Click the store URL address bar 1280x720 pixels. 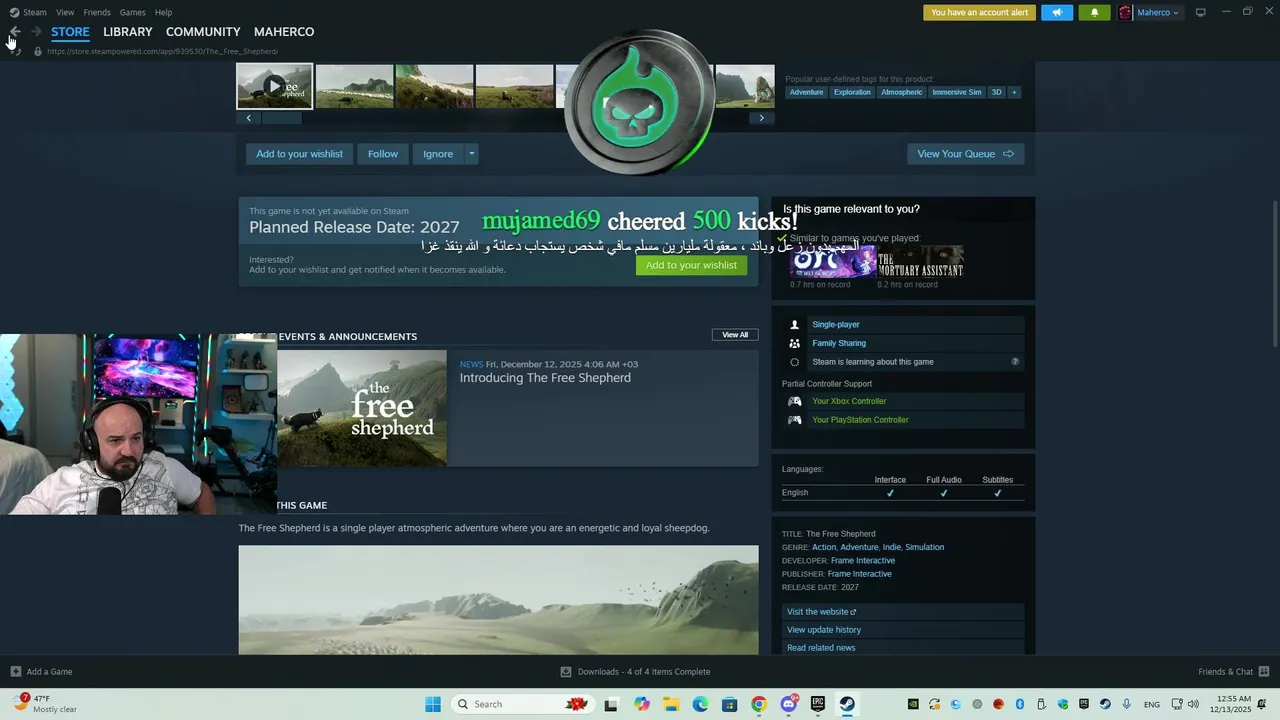162,51
